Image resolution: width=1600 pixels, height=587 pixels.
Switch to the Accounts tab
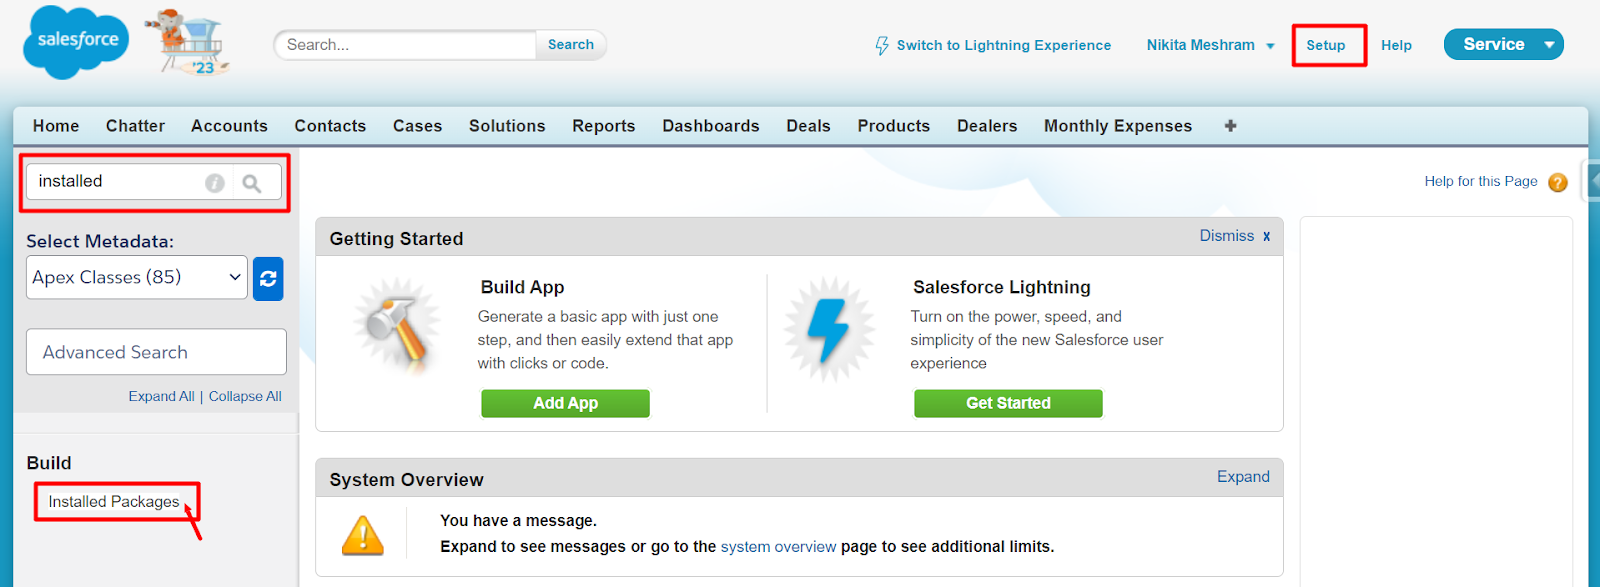[x=229, y=126]
